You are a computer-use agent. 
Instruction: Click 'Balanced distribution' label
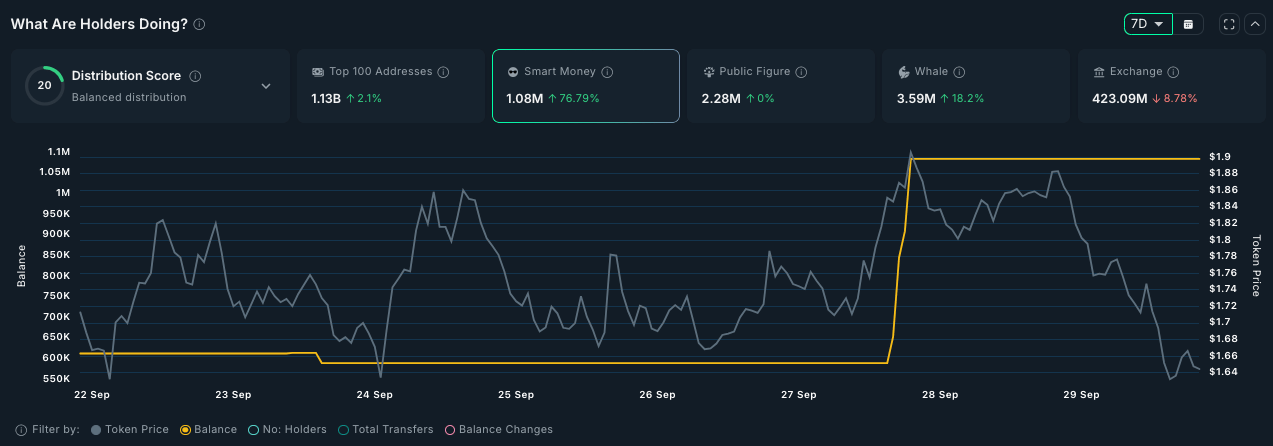coord(129,98)
